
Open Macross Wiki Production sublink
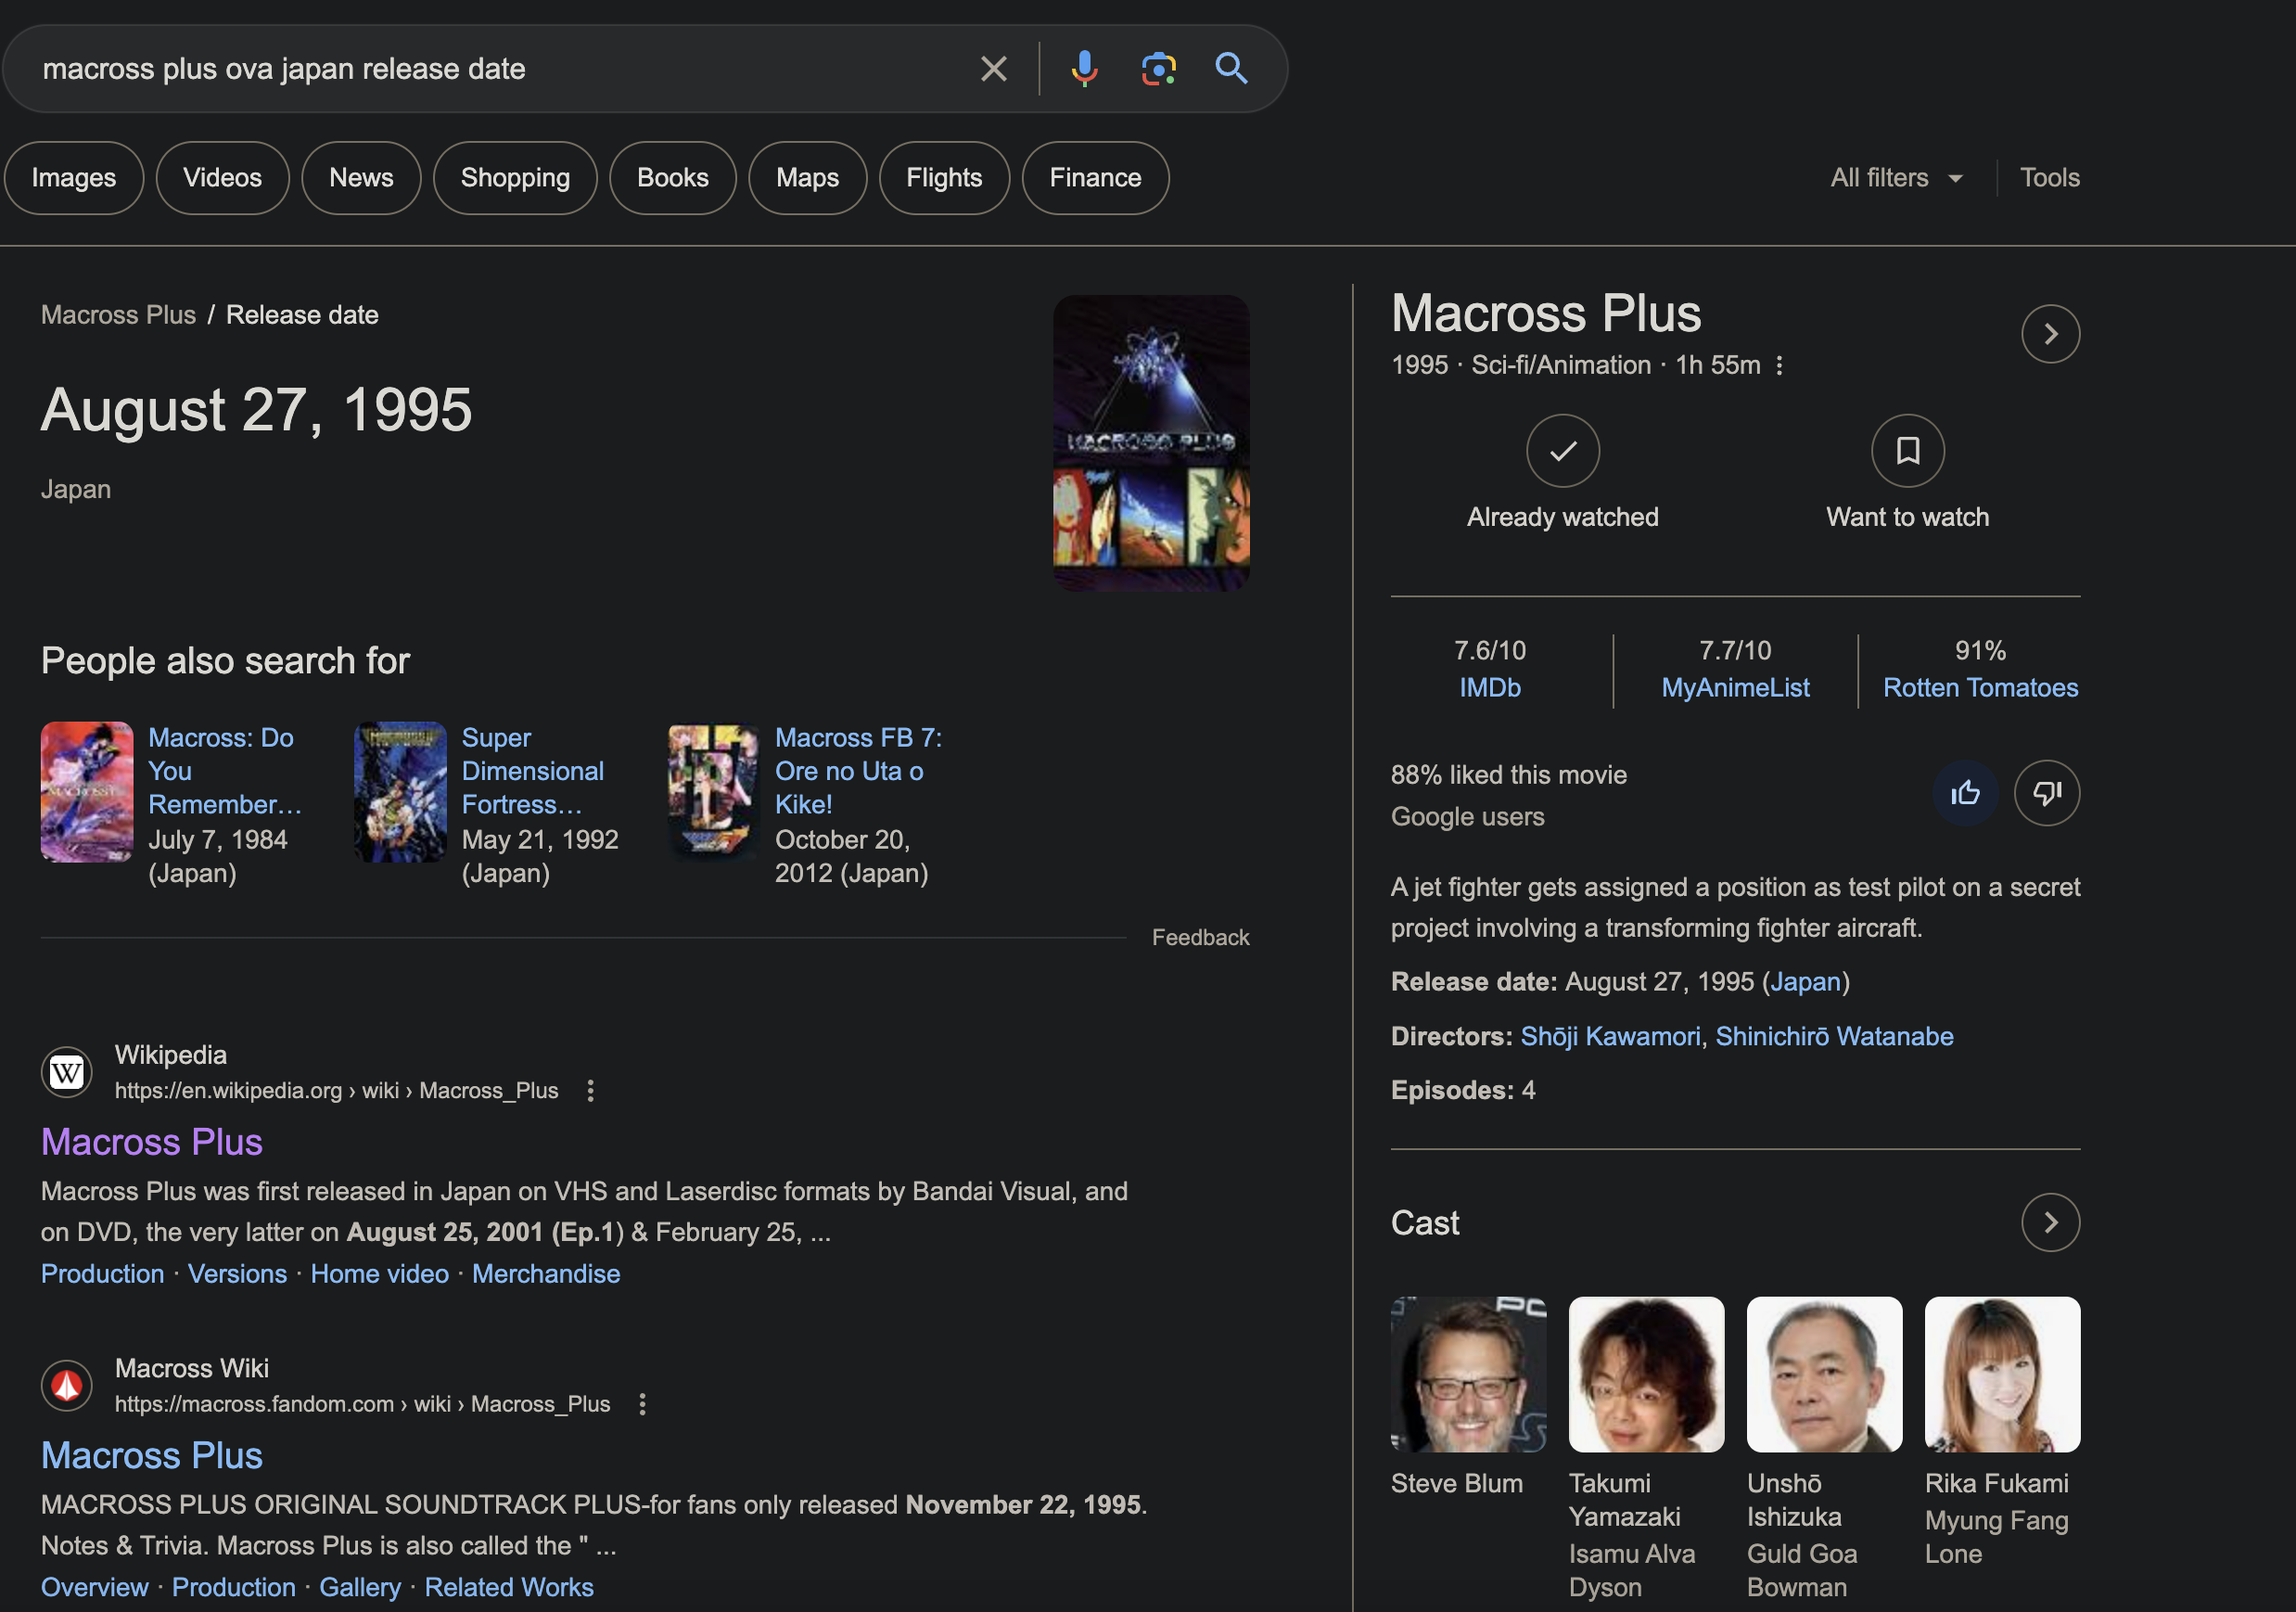(x=234, y=1587)
